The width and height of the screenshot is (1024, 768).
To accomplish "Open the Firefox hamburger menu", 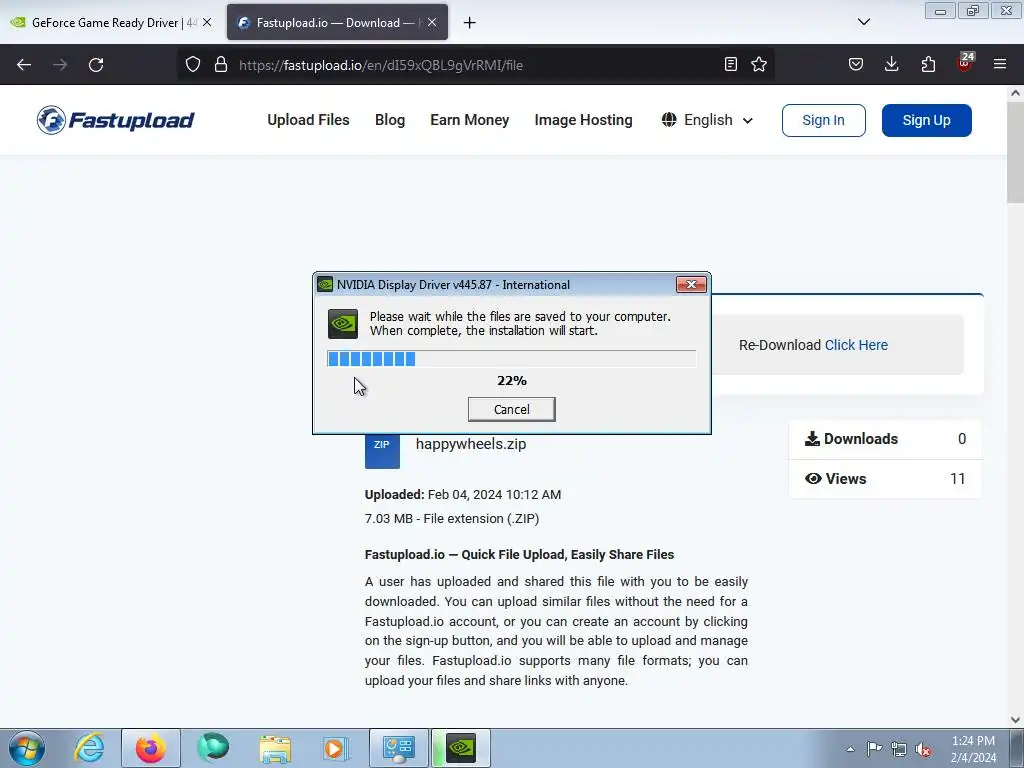I will pyautogui.click(x=1000, y=64).
